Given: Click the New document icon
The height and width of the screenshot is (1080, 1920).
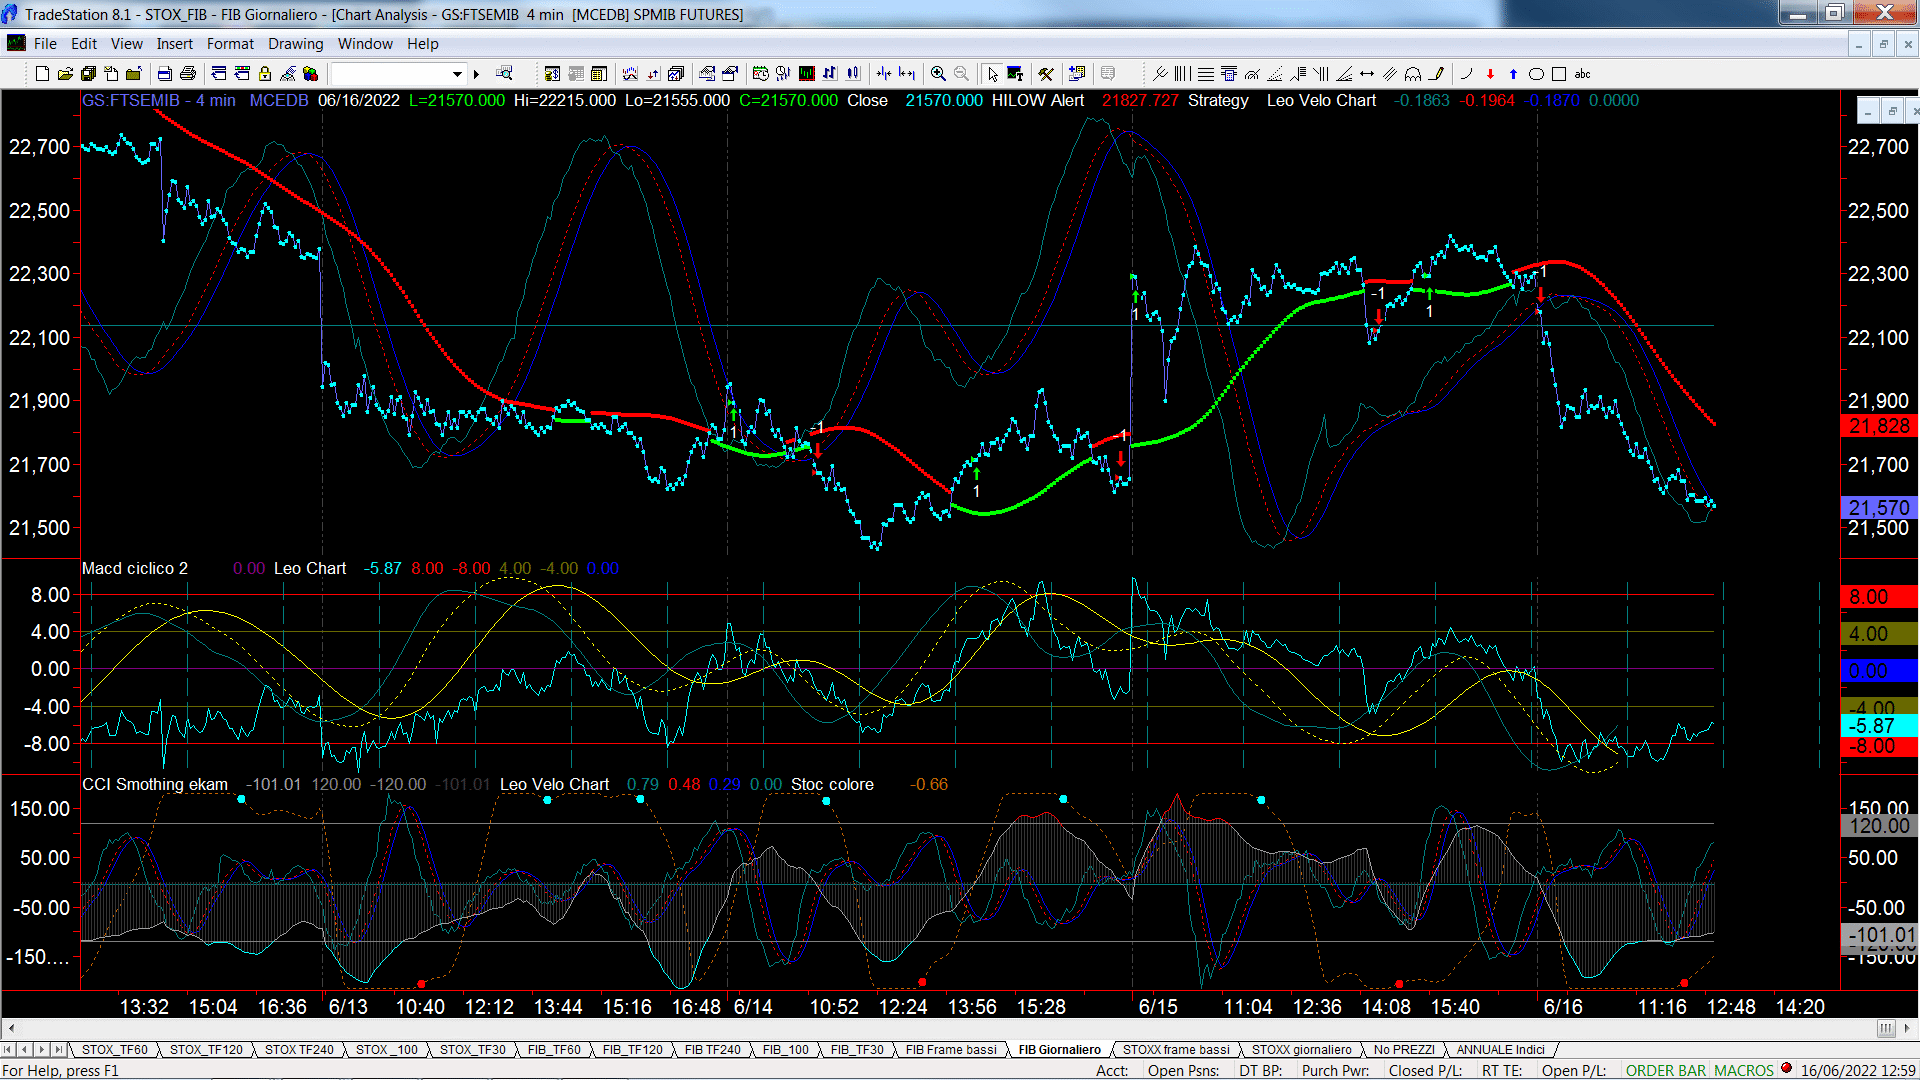Looking at the screenshot, I should (x=42, y=74).
